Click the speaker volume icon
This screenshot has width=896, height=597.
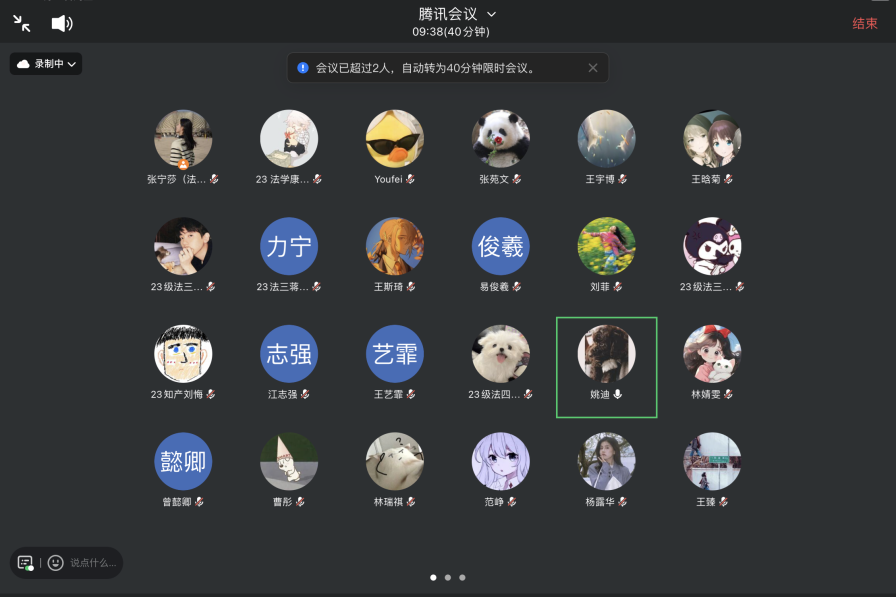point(62,23)
